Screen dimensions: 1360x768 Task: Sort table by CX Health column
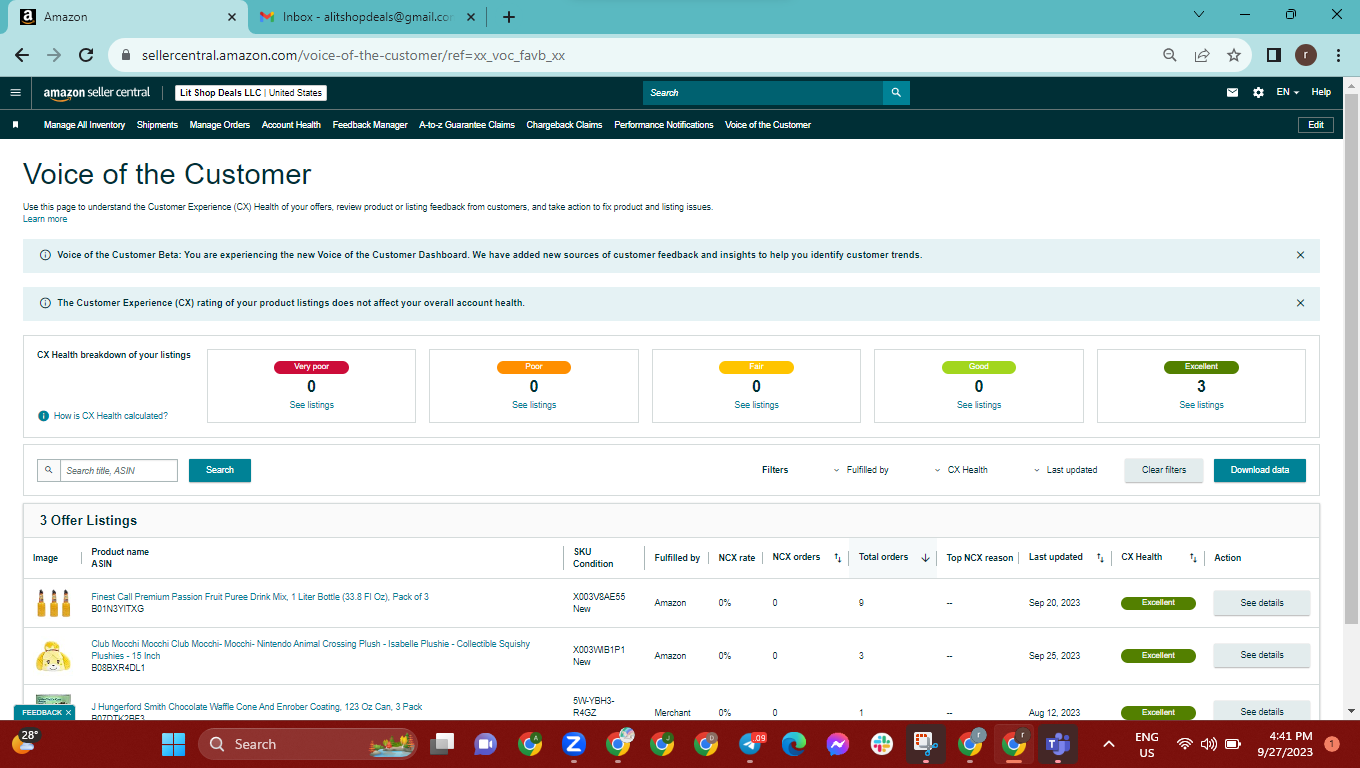click(1193, 558)
